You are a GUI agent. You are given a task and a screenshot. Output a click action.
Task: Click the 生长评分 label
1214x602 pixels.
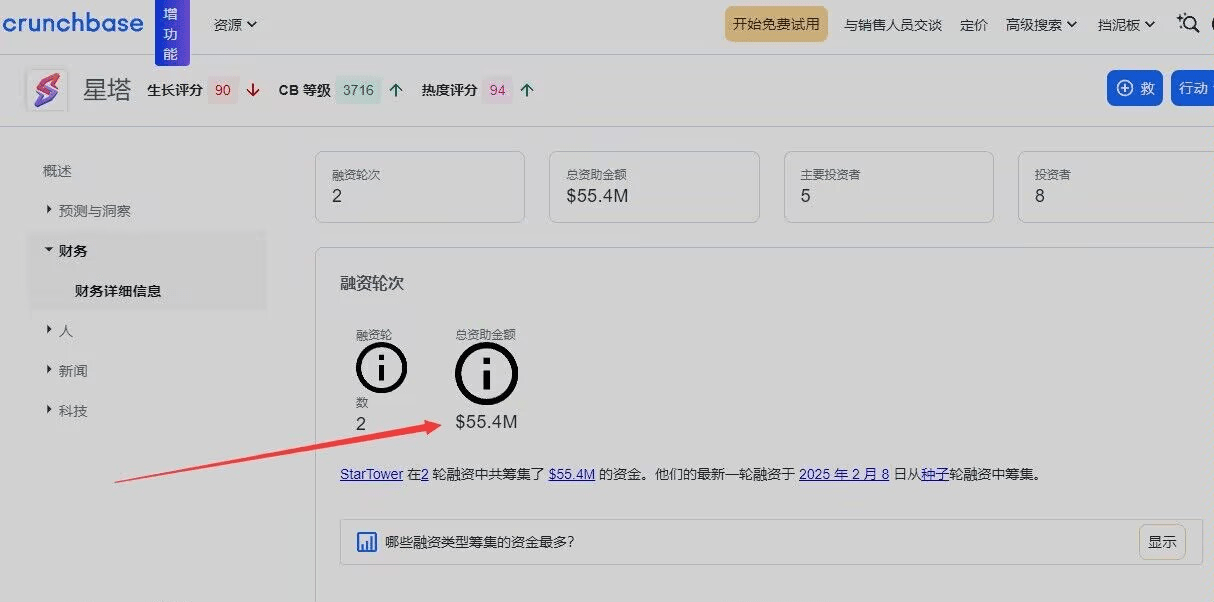tap(175, 90)
